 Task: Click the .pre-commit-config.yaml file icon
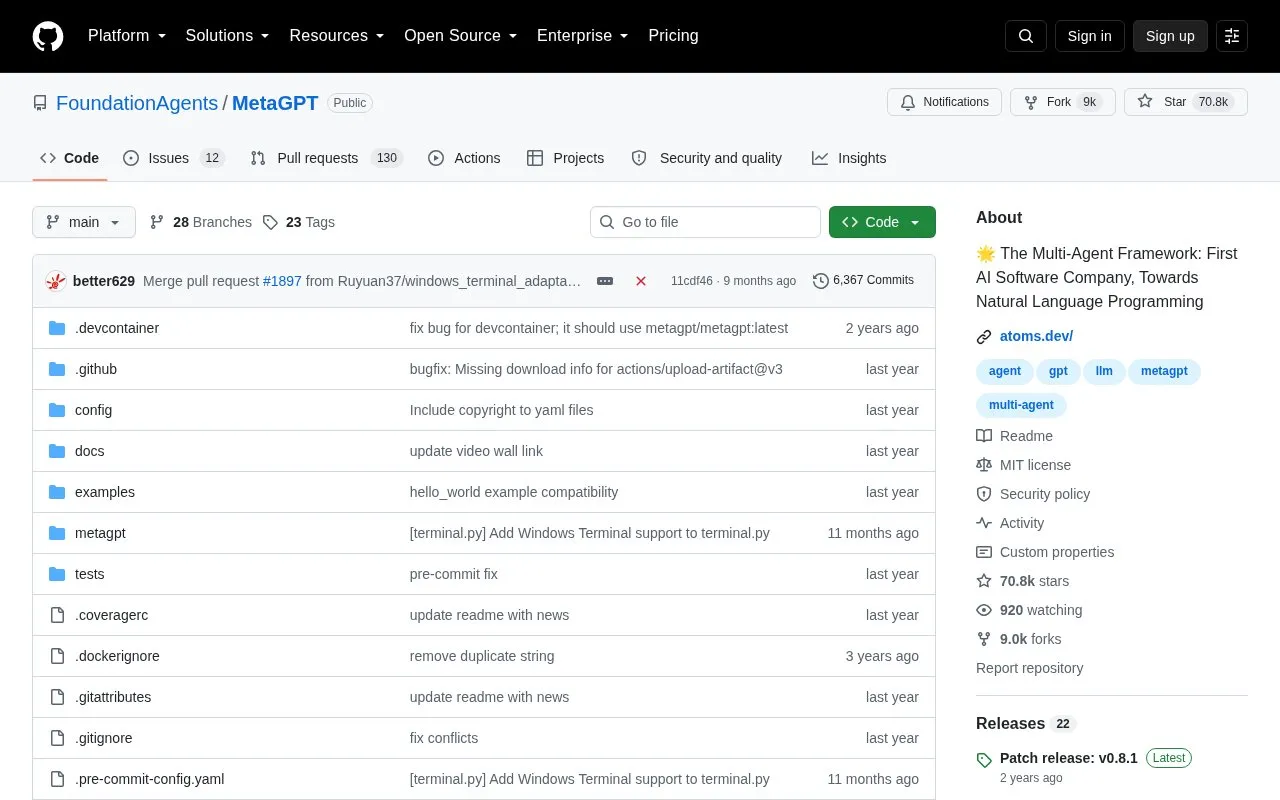coord(57,779)
